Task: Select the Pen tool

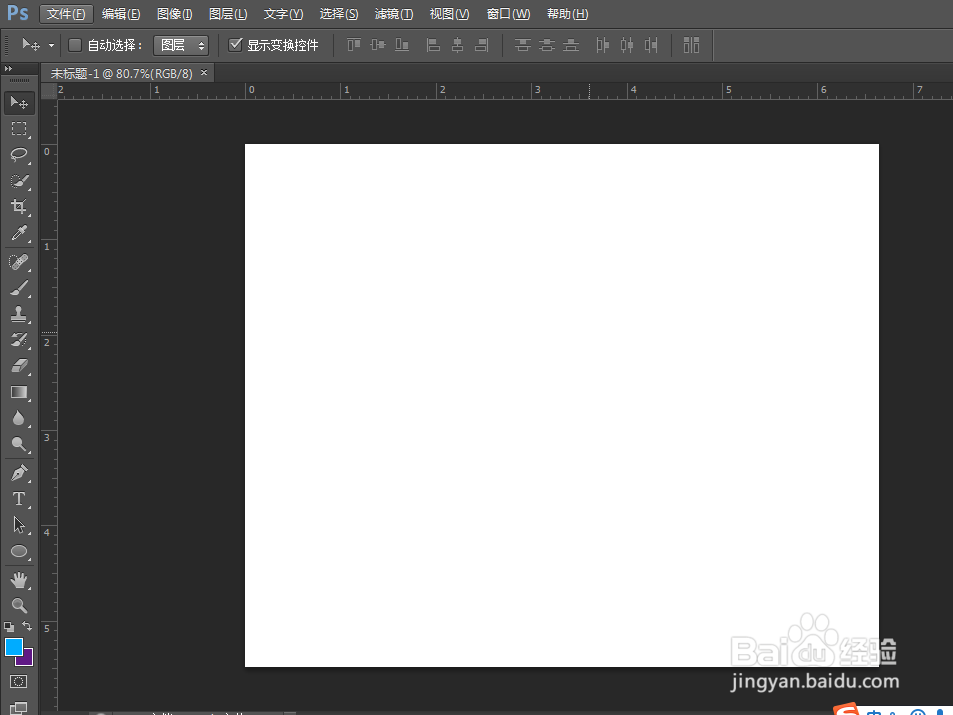Action: (x=19, y=473)
